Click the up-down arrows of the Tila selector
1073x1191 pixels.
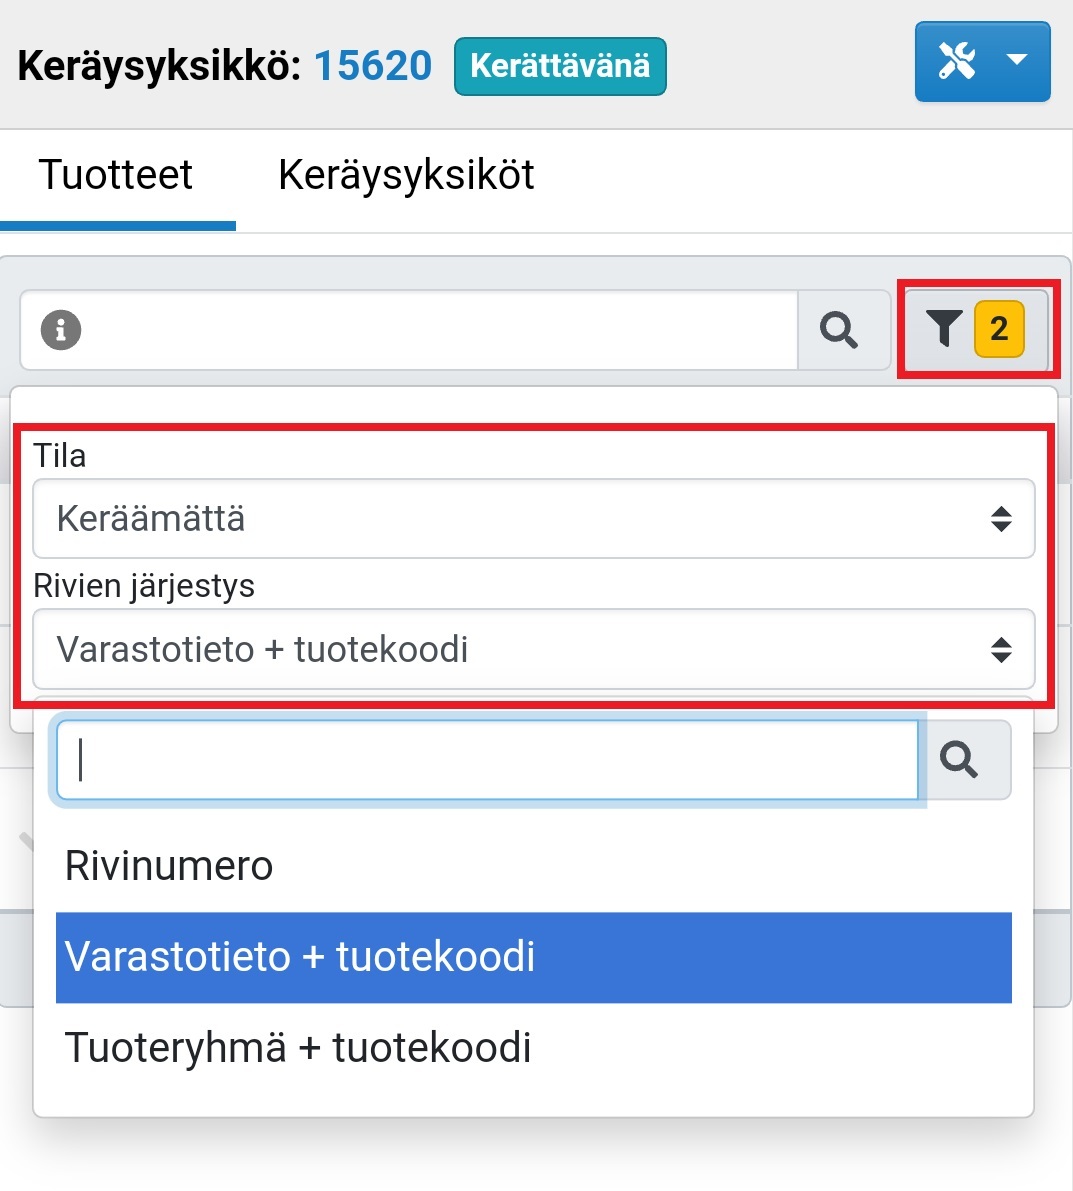pyautogui.click(x=1001, y=519)
